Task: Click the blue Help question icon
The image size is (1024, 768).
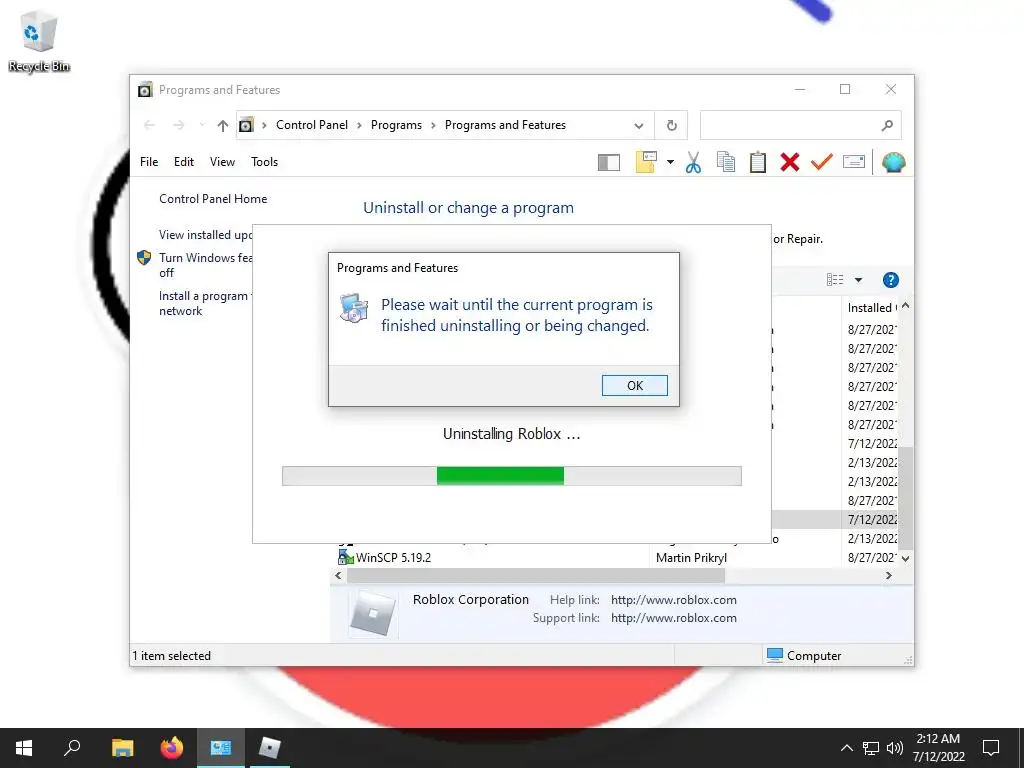Action: (890, 280)
